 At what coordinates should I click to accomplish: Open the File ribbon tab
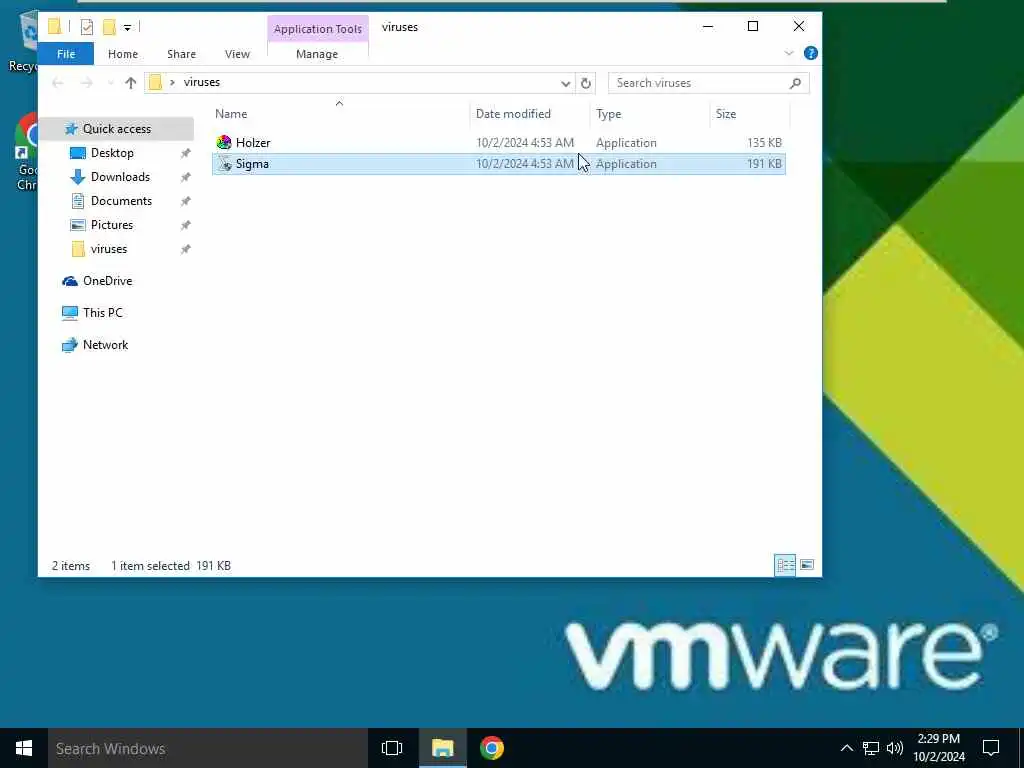point(66,54)
